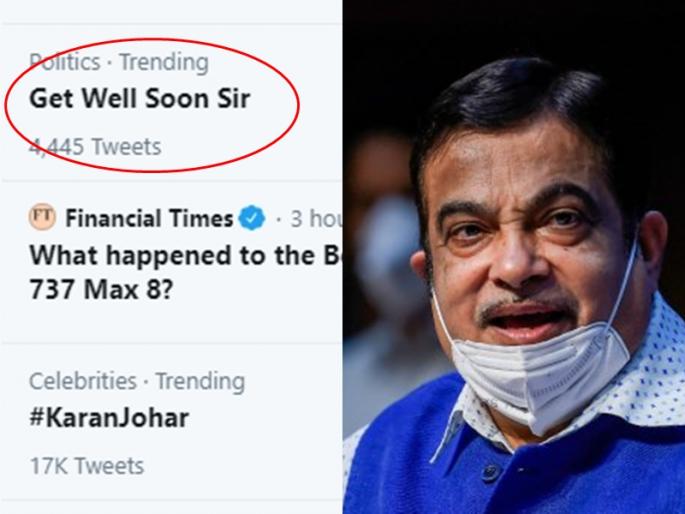Click the Financial Times FT avatar

(x=42, y=217)
